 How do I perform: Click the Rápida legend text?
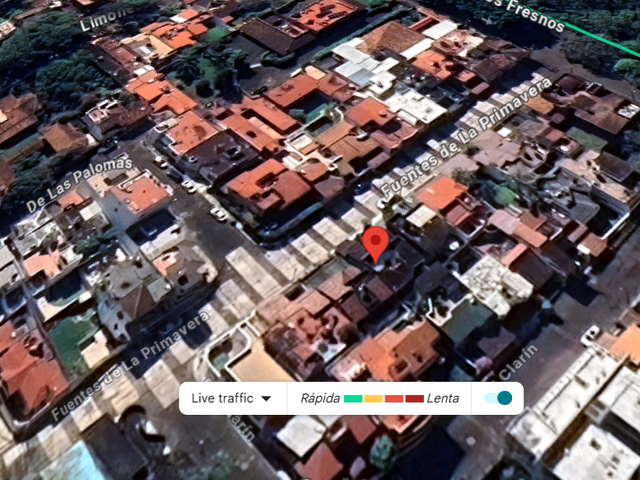(x=320, y=398)
